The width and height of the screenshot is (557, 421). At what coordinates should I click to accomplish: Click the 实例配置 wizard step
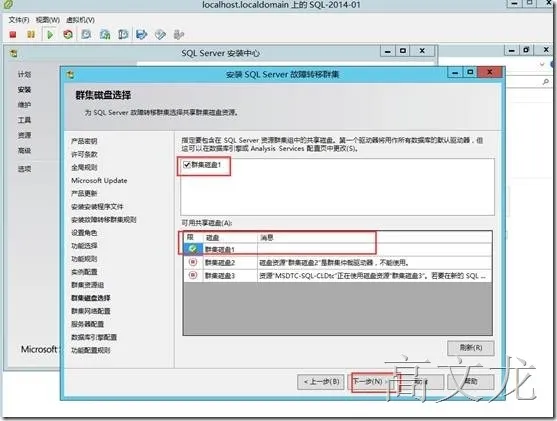(x=84, y=272)
